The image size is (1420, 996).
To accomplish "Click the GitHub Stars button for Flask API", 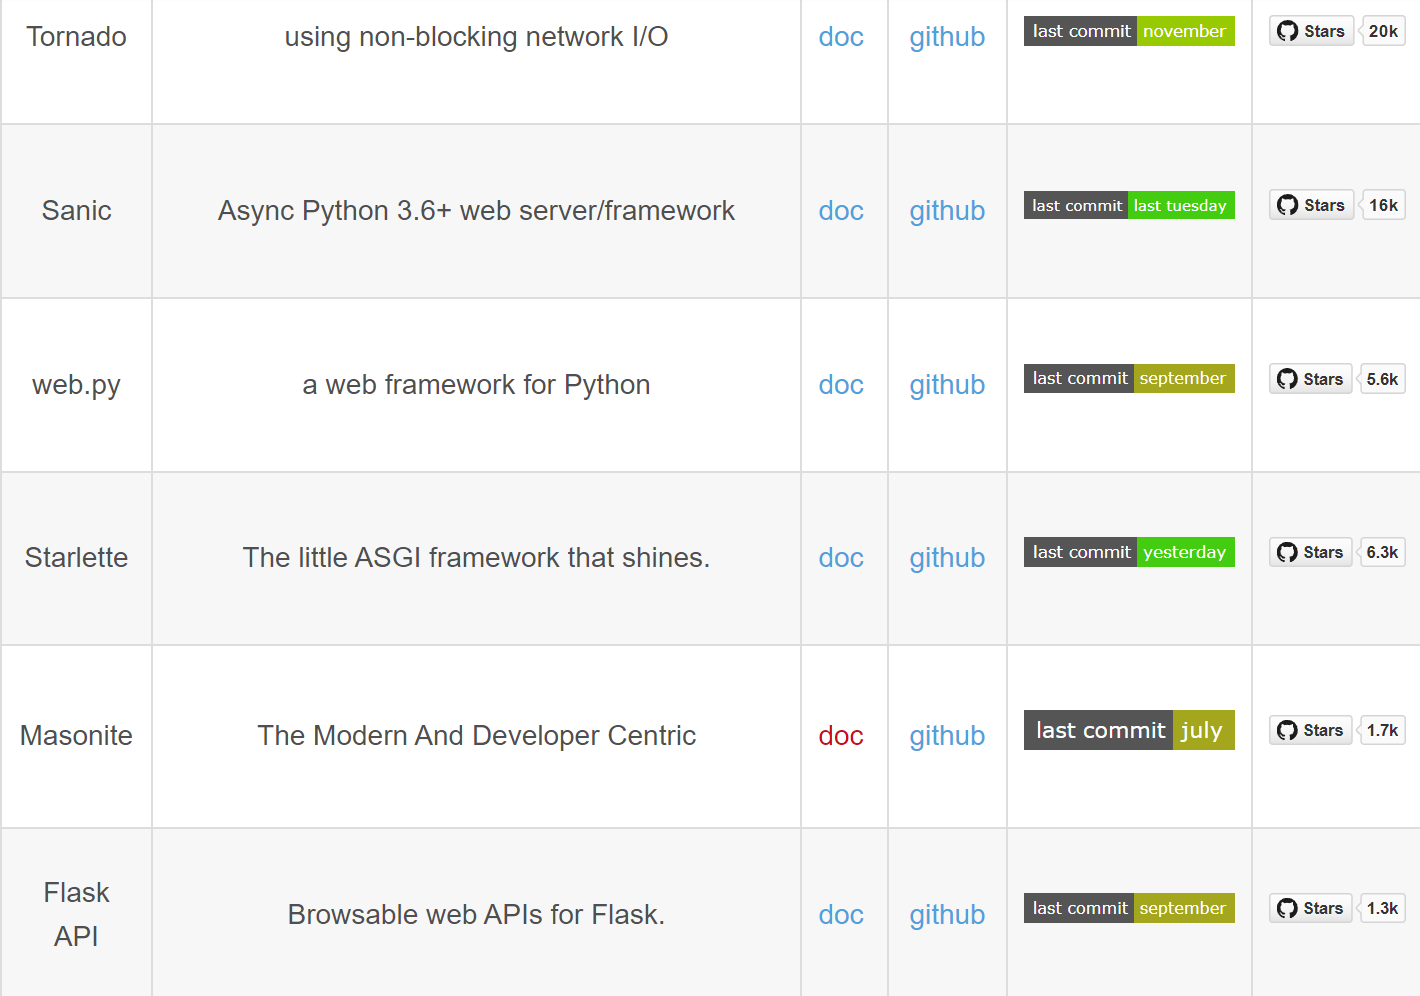I will click(x=1310, y=908).
